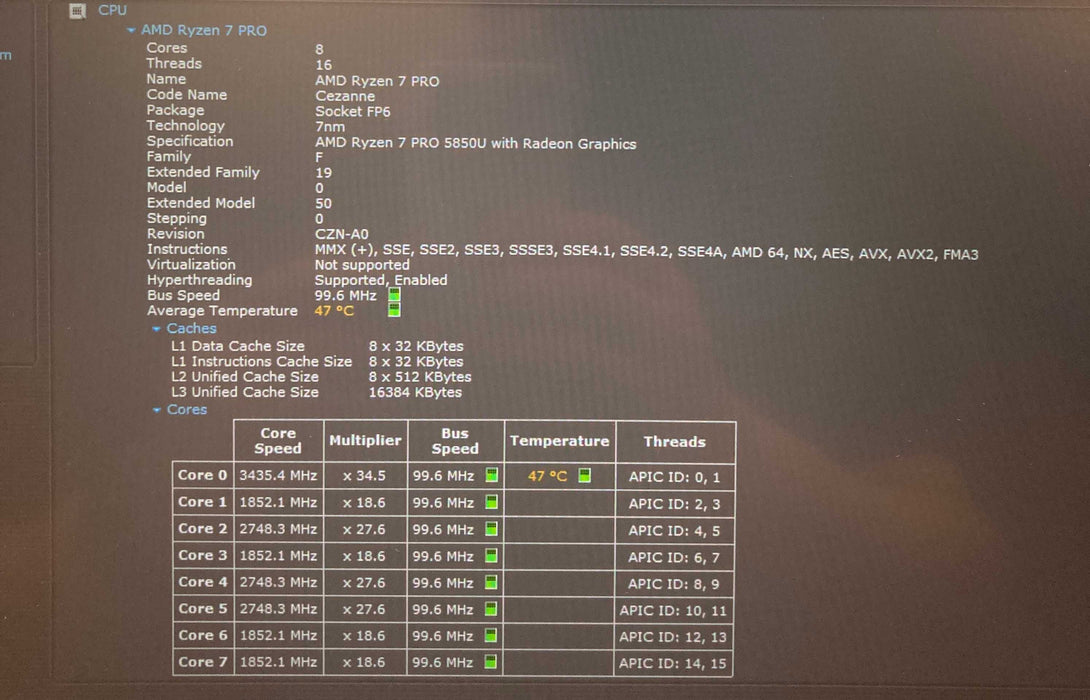Click the green indicator next to Bus Speed 99.6 MHz in summary

click(x=394, y=295)
